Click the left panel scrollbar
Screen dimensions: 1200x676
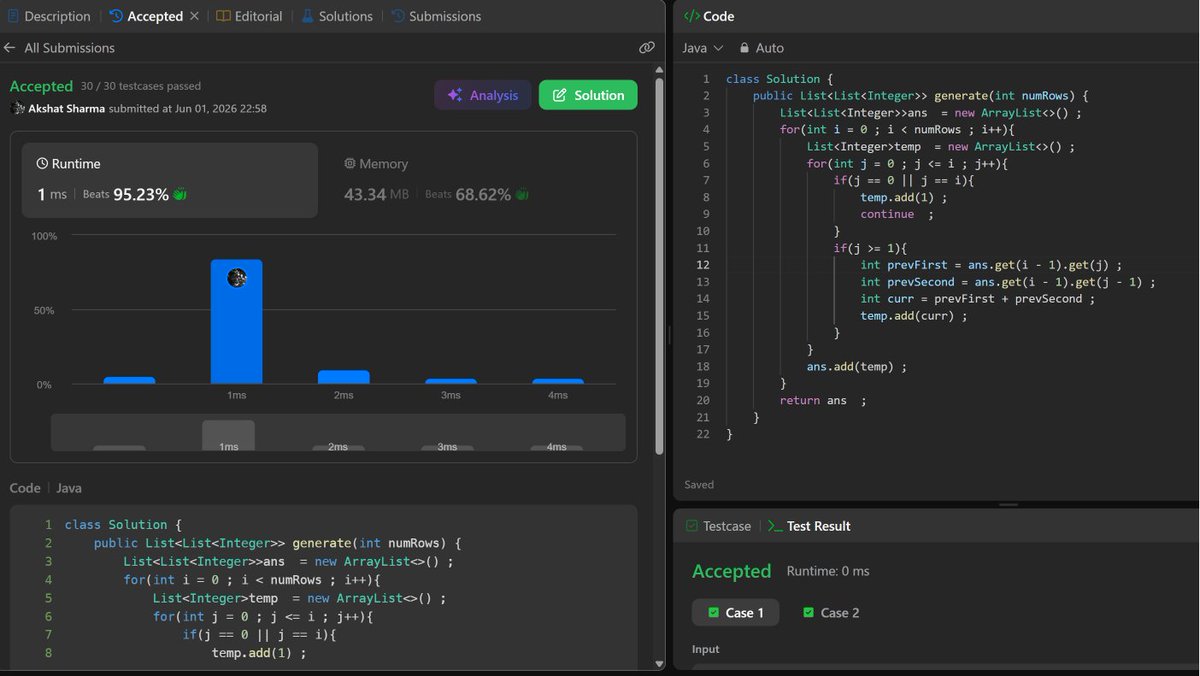click(x=659, y=265)
